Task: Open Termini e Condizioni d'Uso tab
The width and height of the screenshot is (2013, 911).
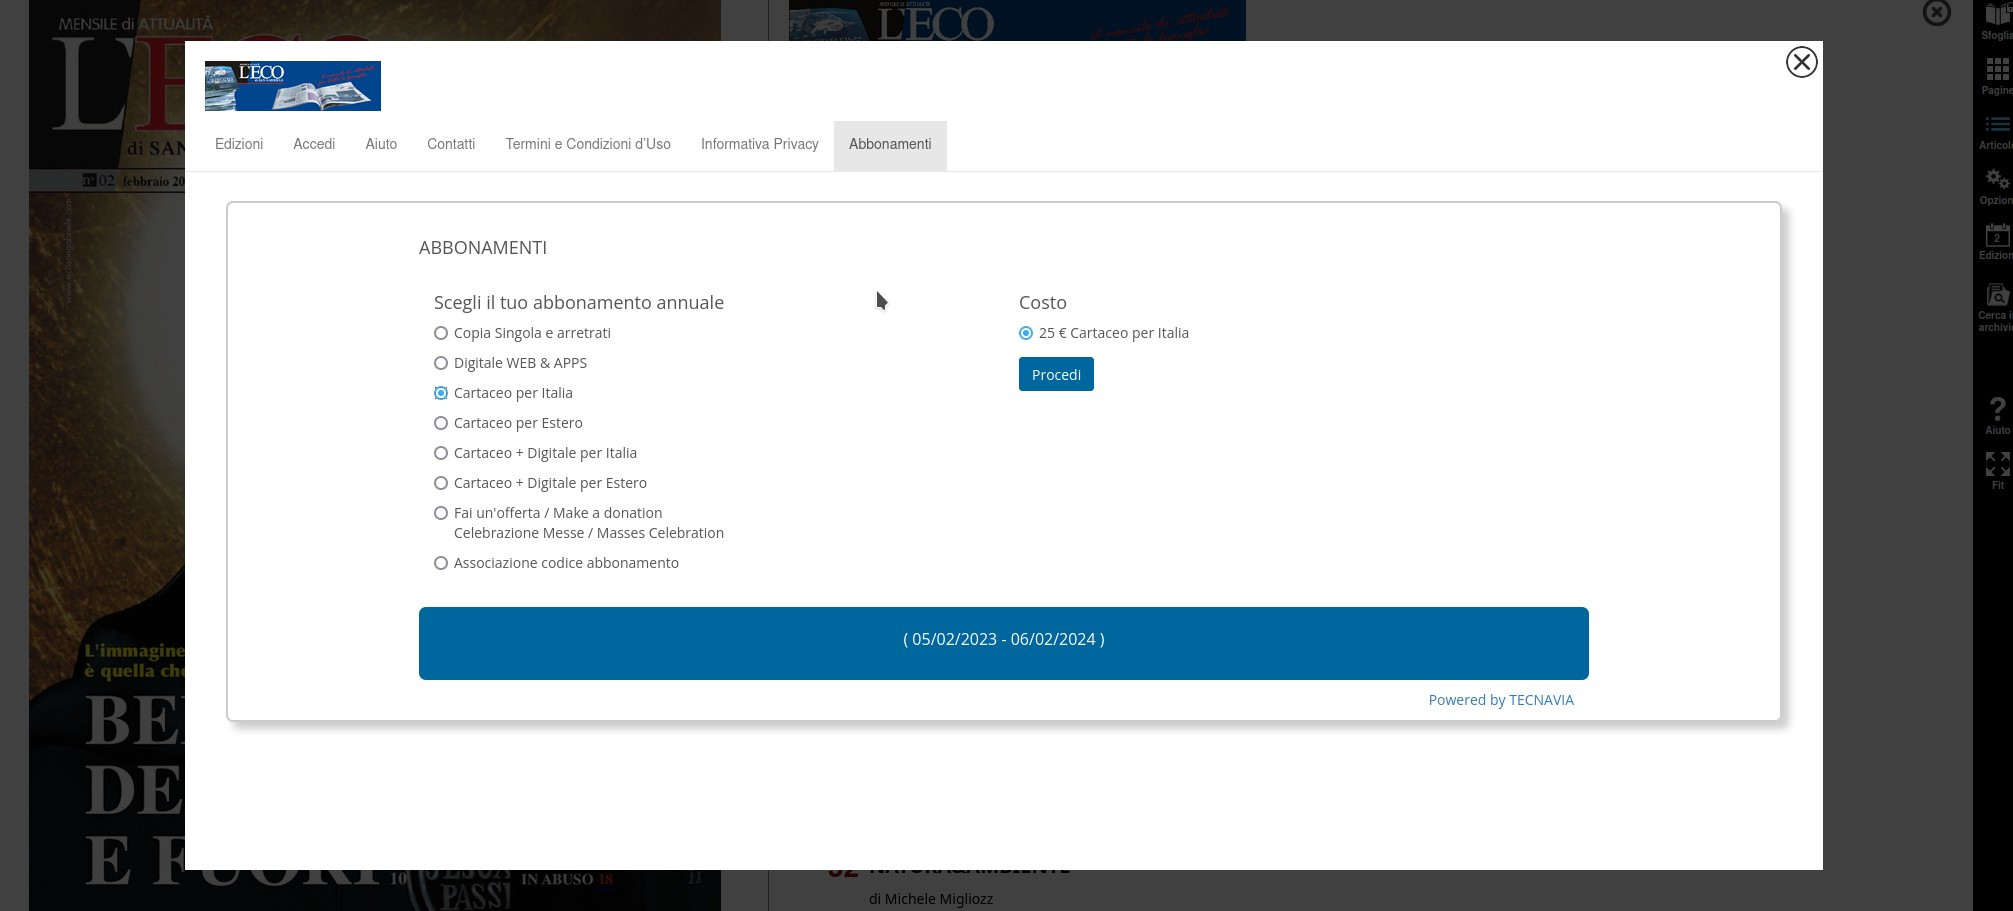Action: 588,144
